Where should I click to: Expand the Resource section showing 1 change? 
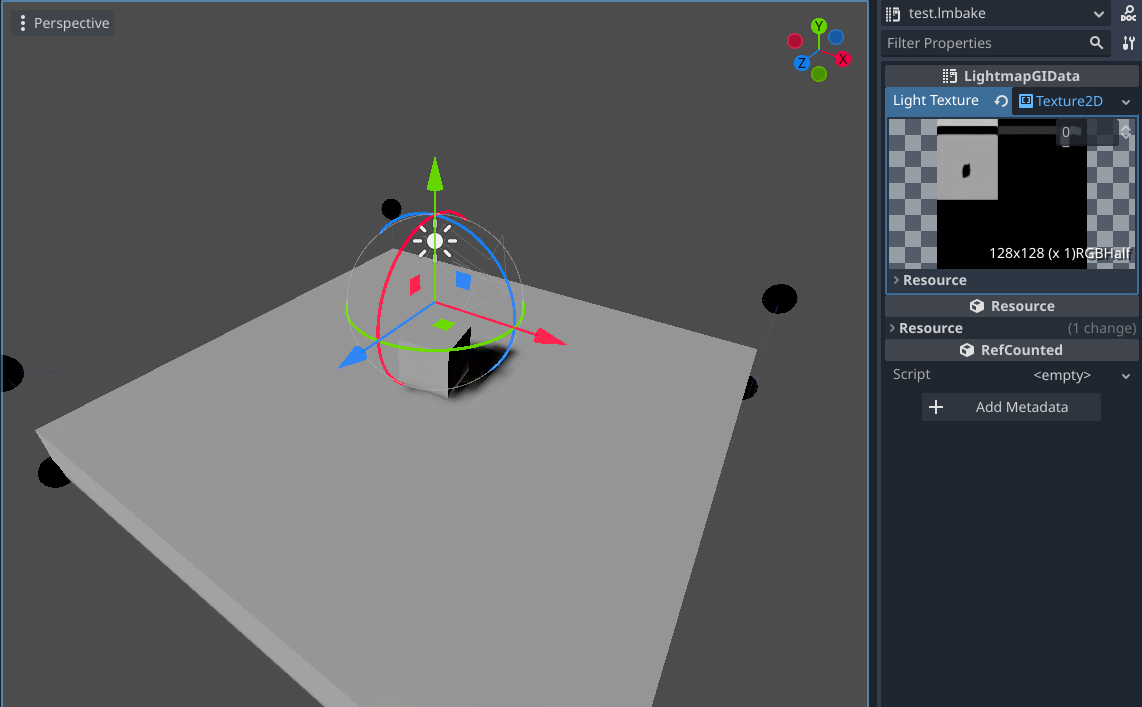pos(895,327)
